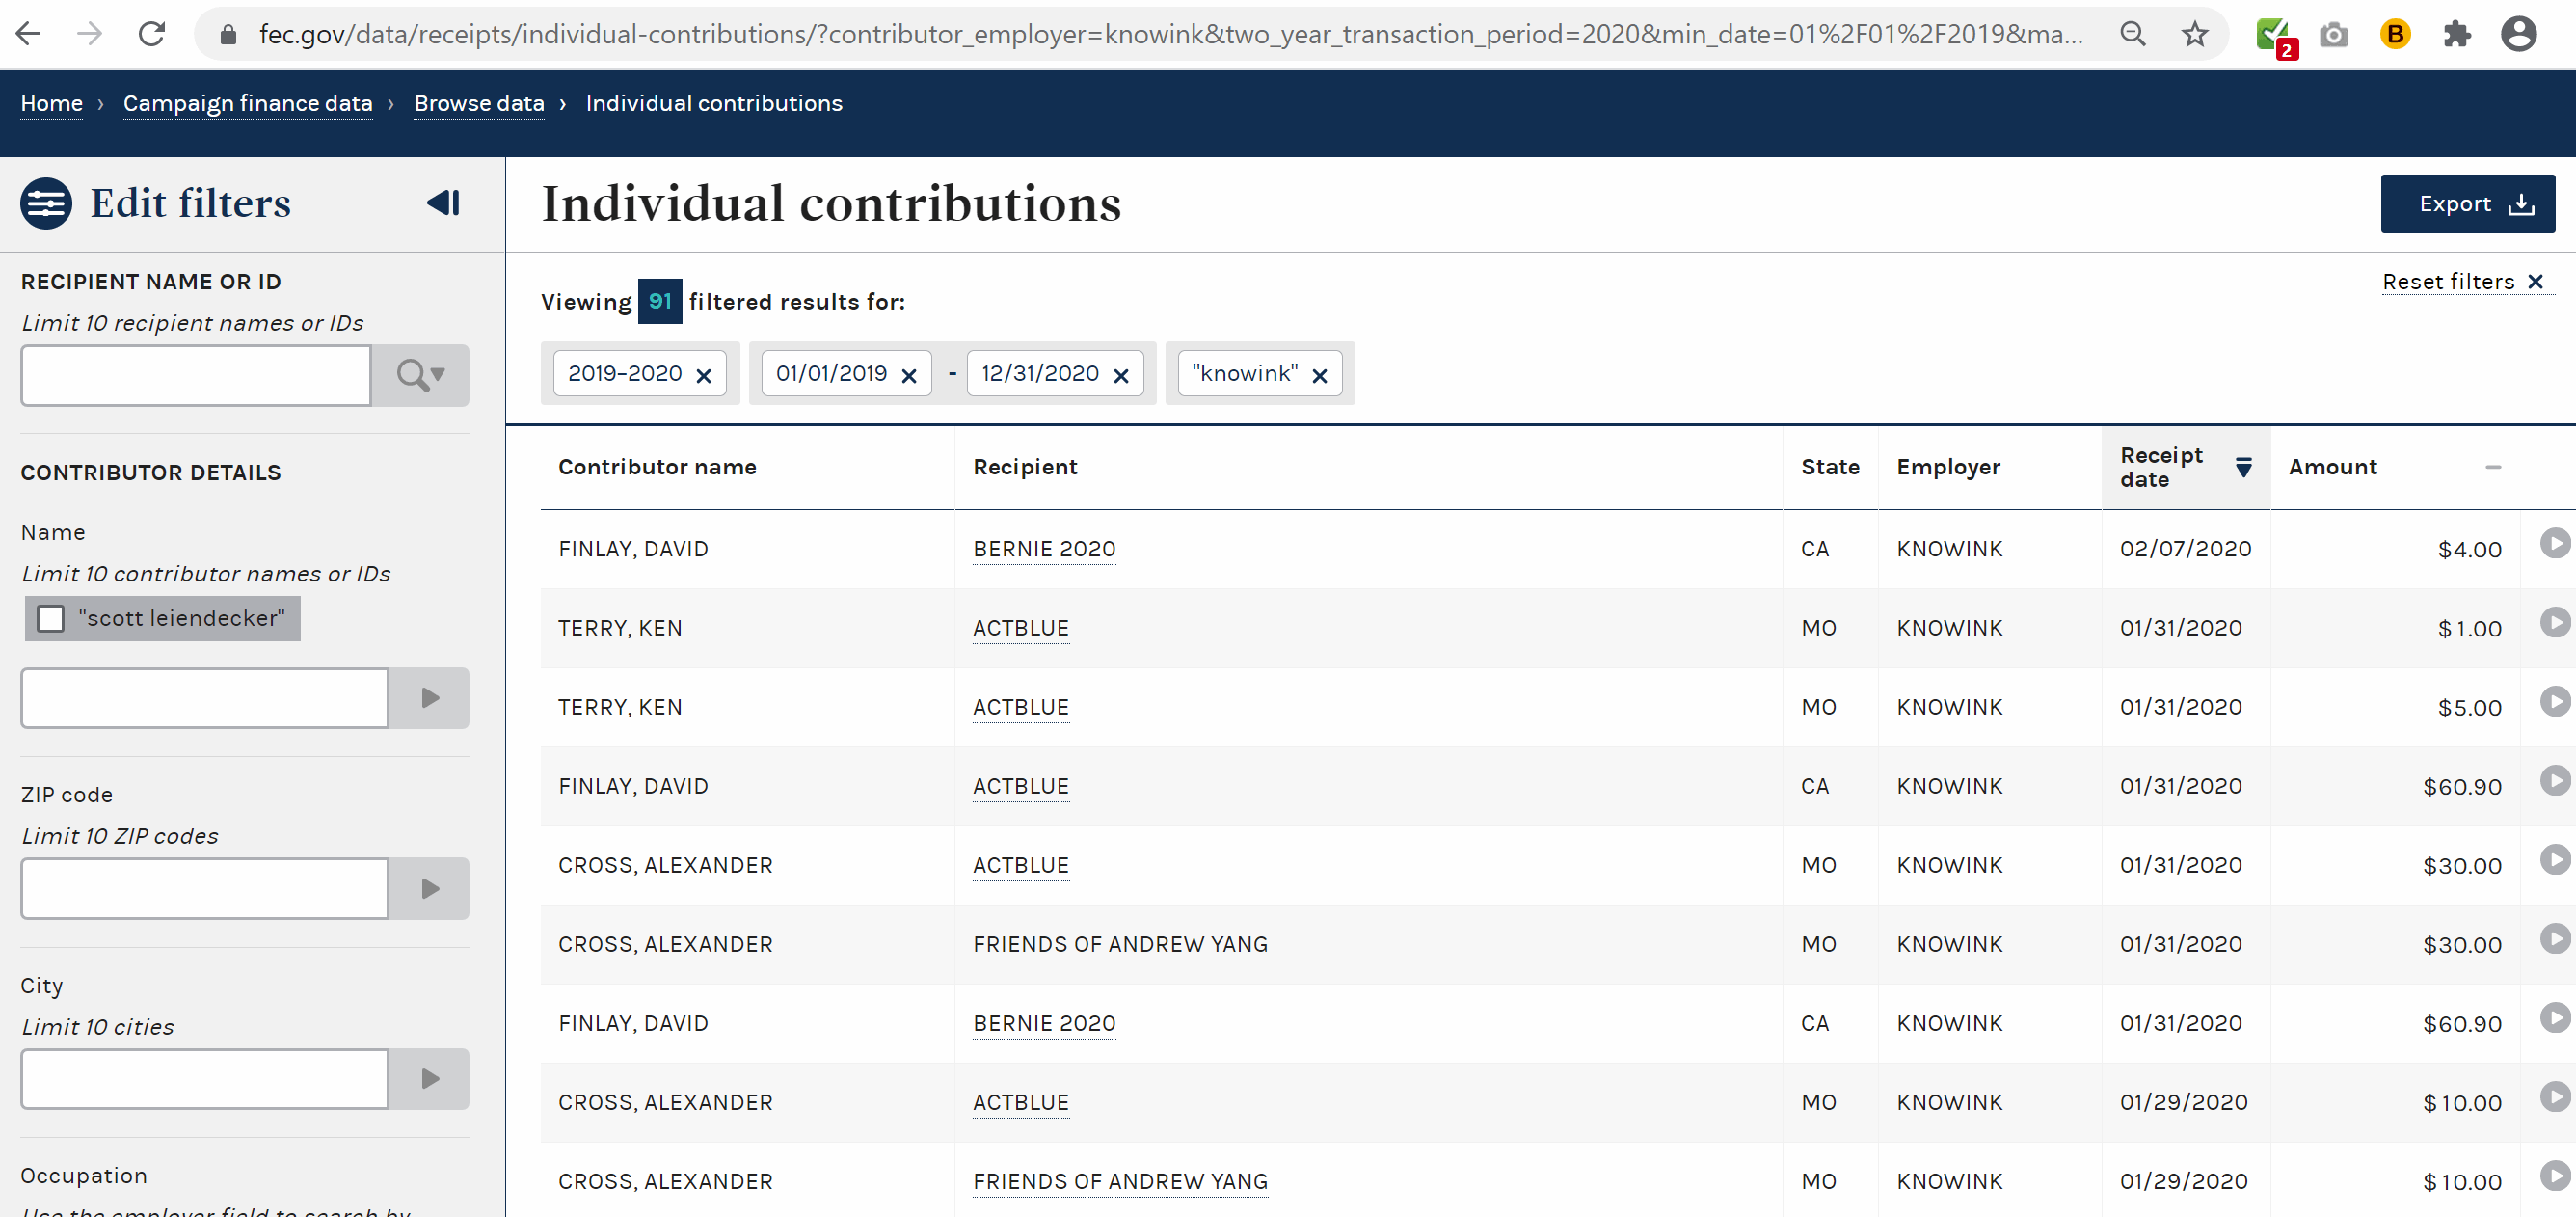
Task: Expand details for TERRY, KEN $1.00 row
Action: click(x=2554, y=622)
